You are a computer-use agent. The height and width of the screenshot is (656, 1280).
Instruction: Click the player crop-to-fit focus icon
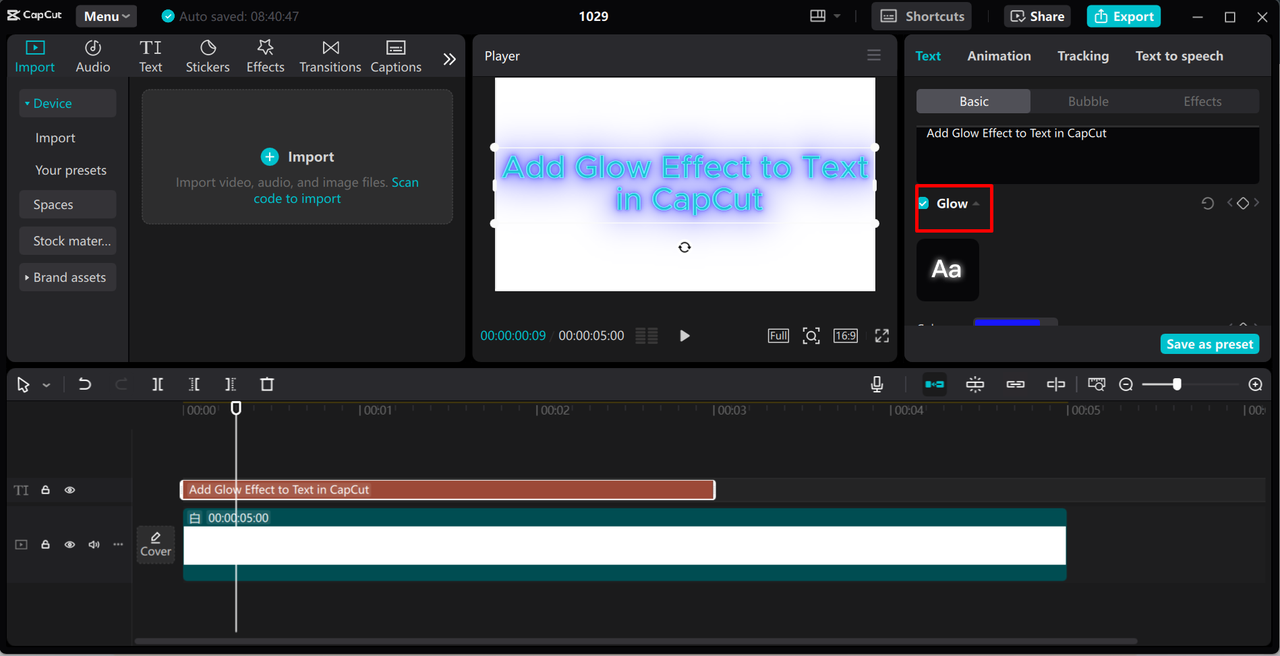[x=811, y=336]
